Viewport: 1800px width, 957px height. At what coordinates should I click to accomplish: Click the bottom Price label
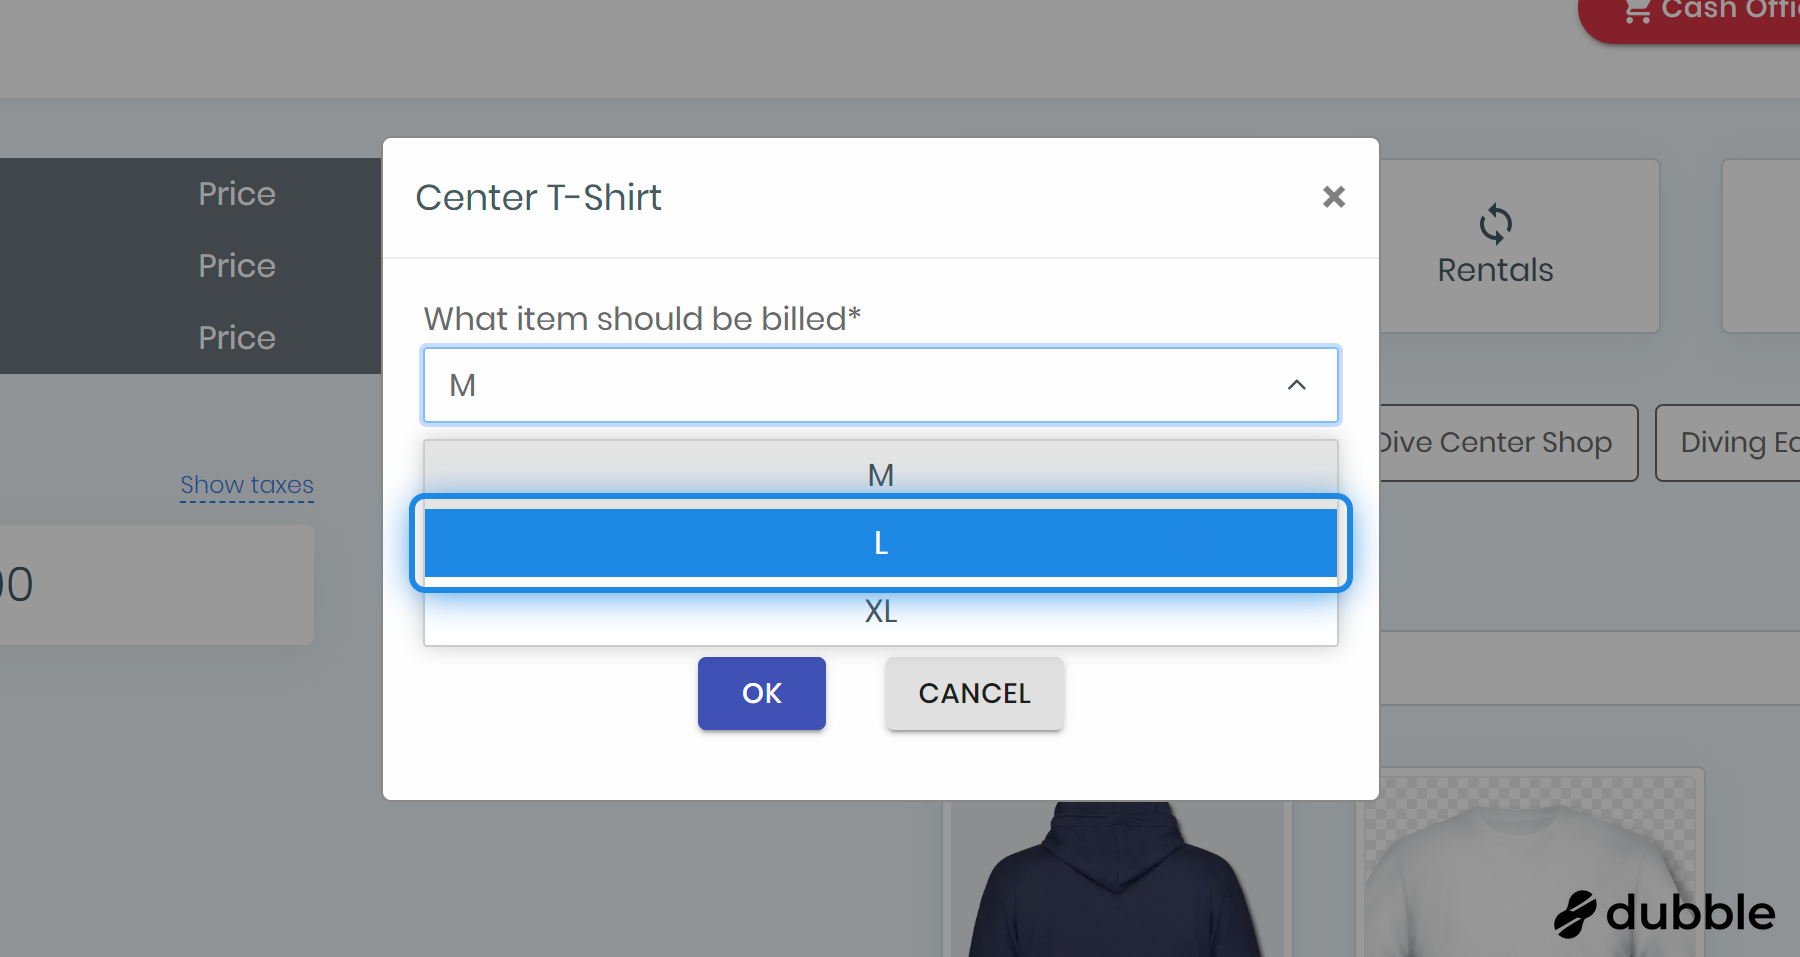click(237, 338)
